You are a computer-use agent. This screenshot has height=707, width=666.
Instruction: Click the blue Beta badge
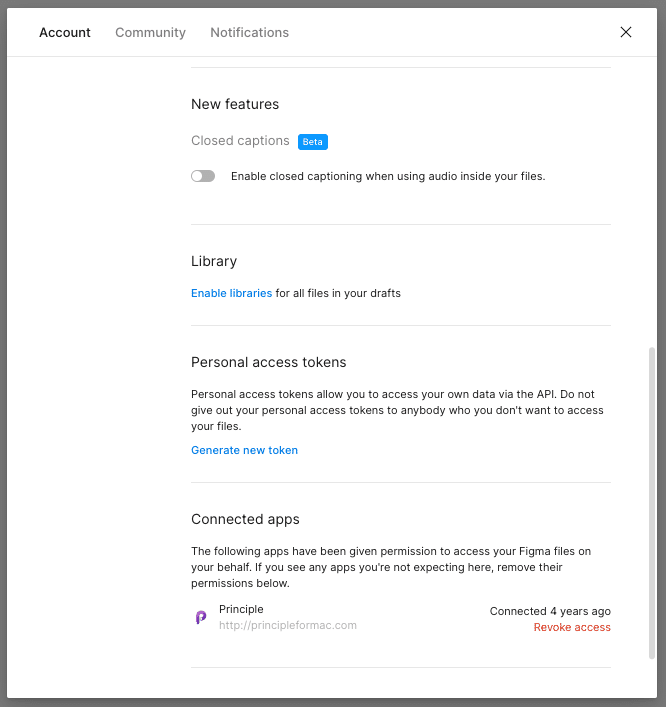pos(312,142)
